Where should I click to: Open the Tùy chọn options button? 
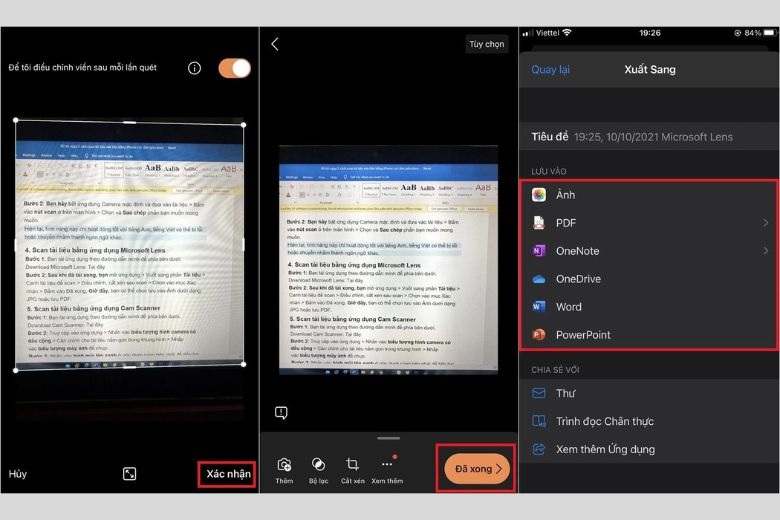pyautogui.click(x=487, y=44)
